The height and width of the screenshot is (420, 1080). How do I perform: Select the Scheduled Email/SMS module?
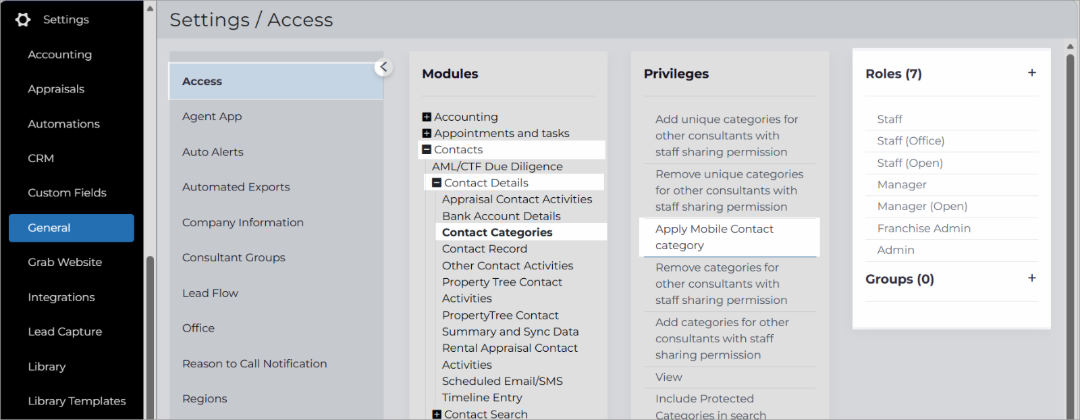503,381
